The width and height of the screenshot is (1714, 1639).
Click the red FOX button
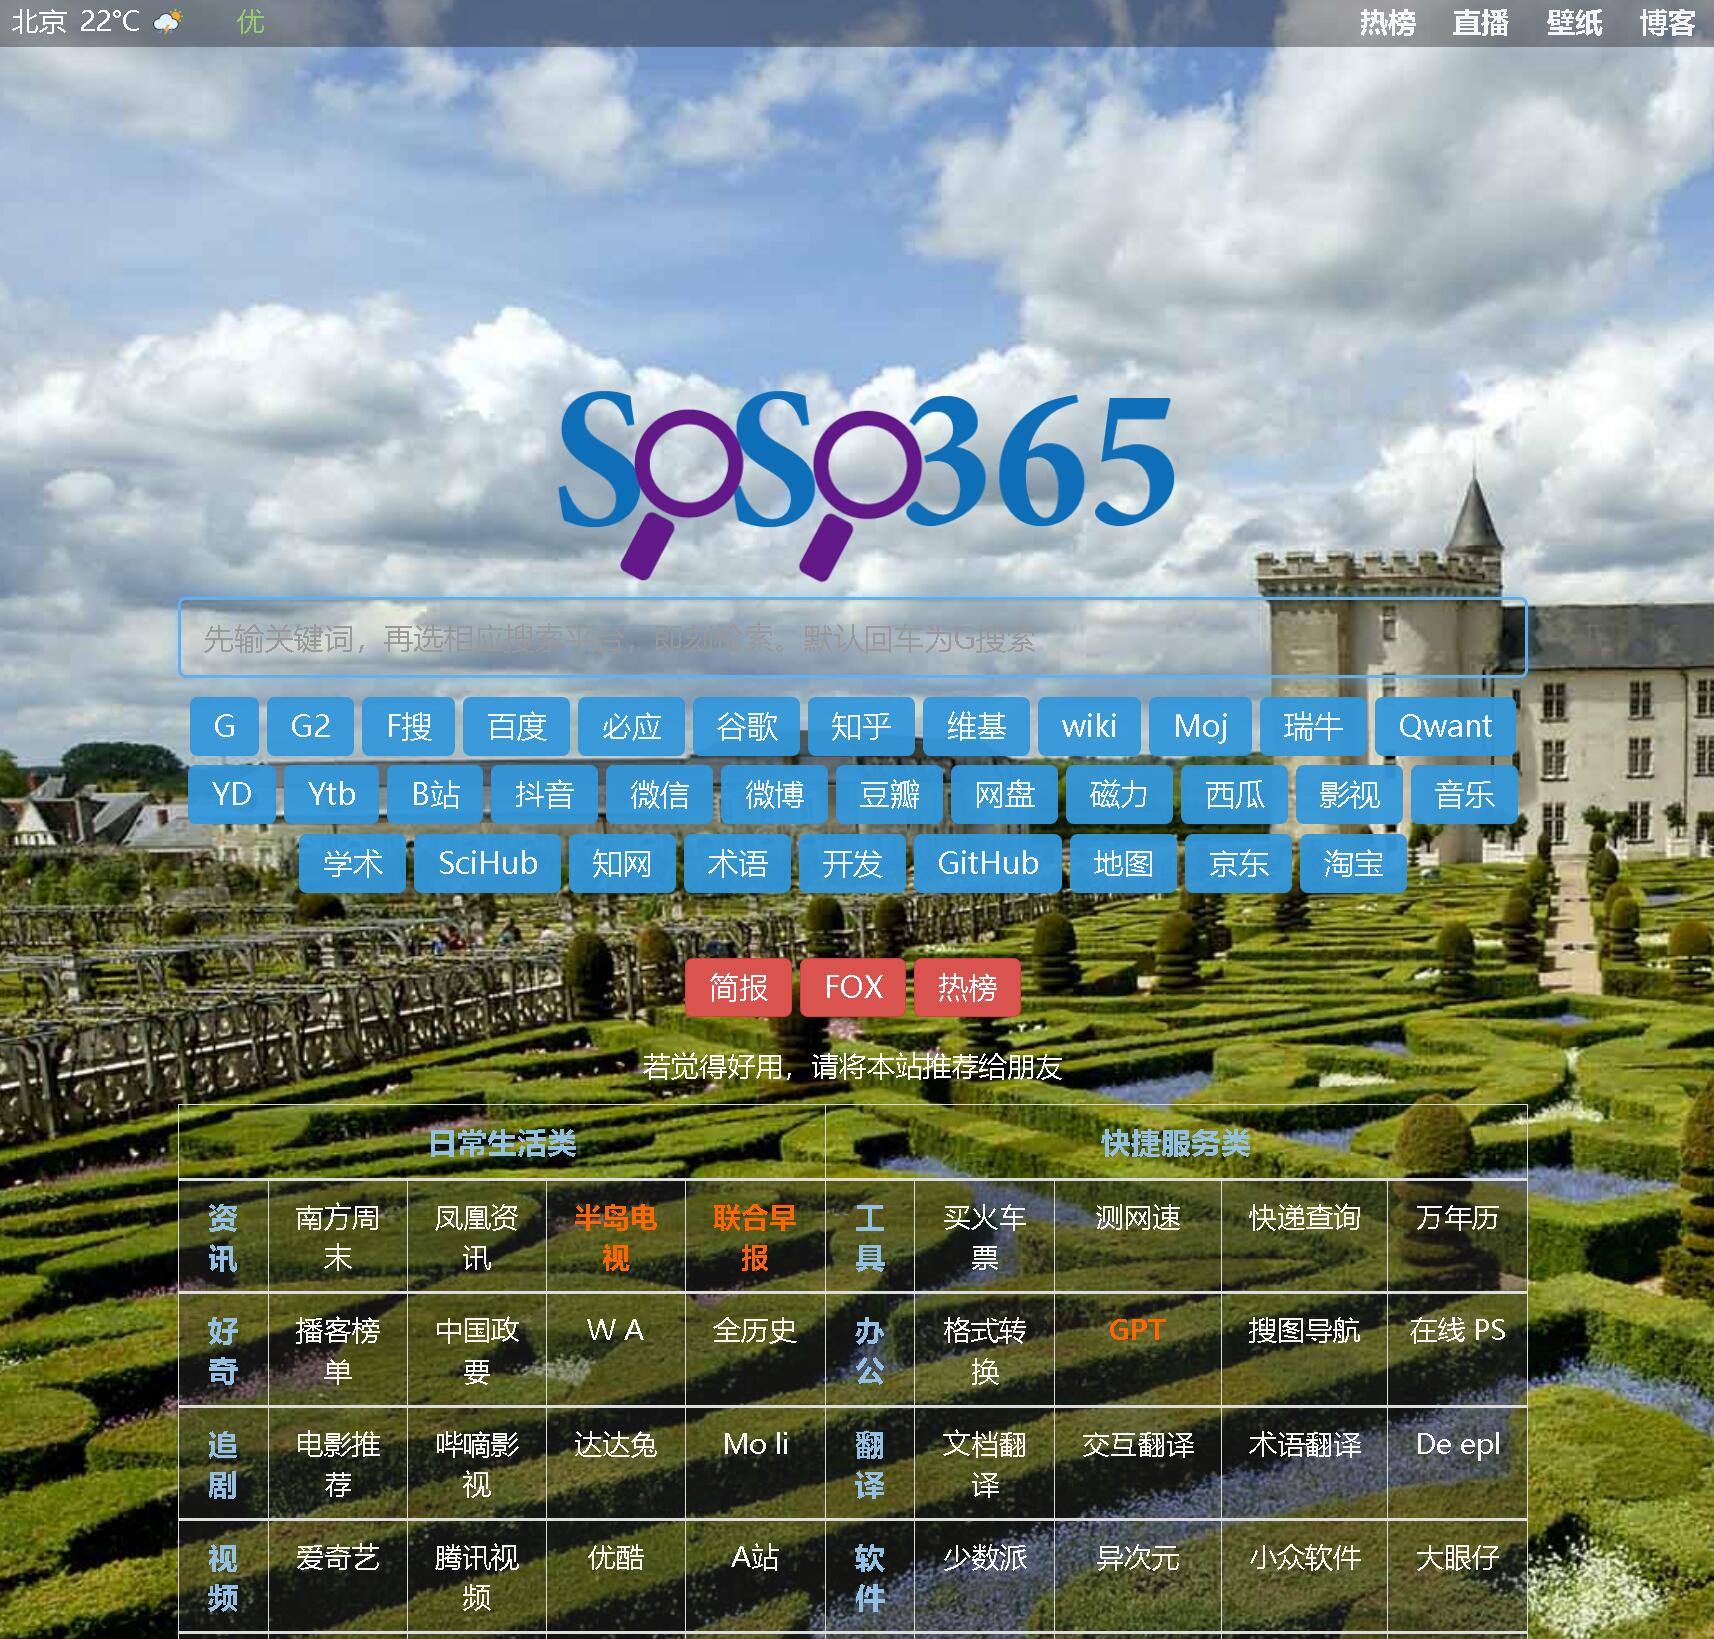tap(853, 987)
